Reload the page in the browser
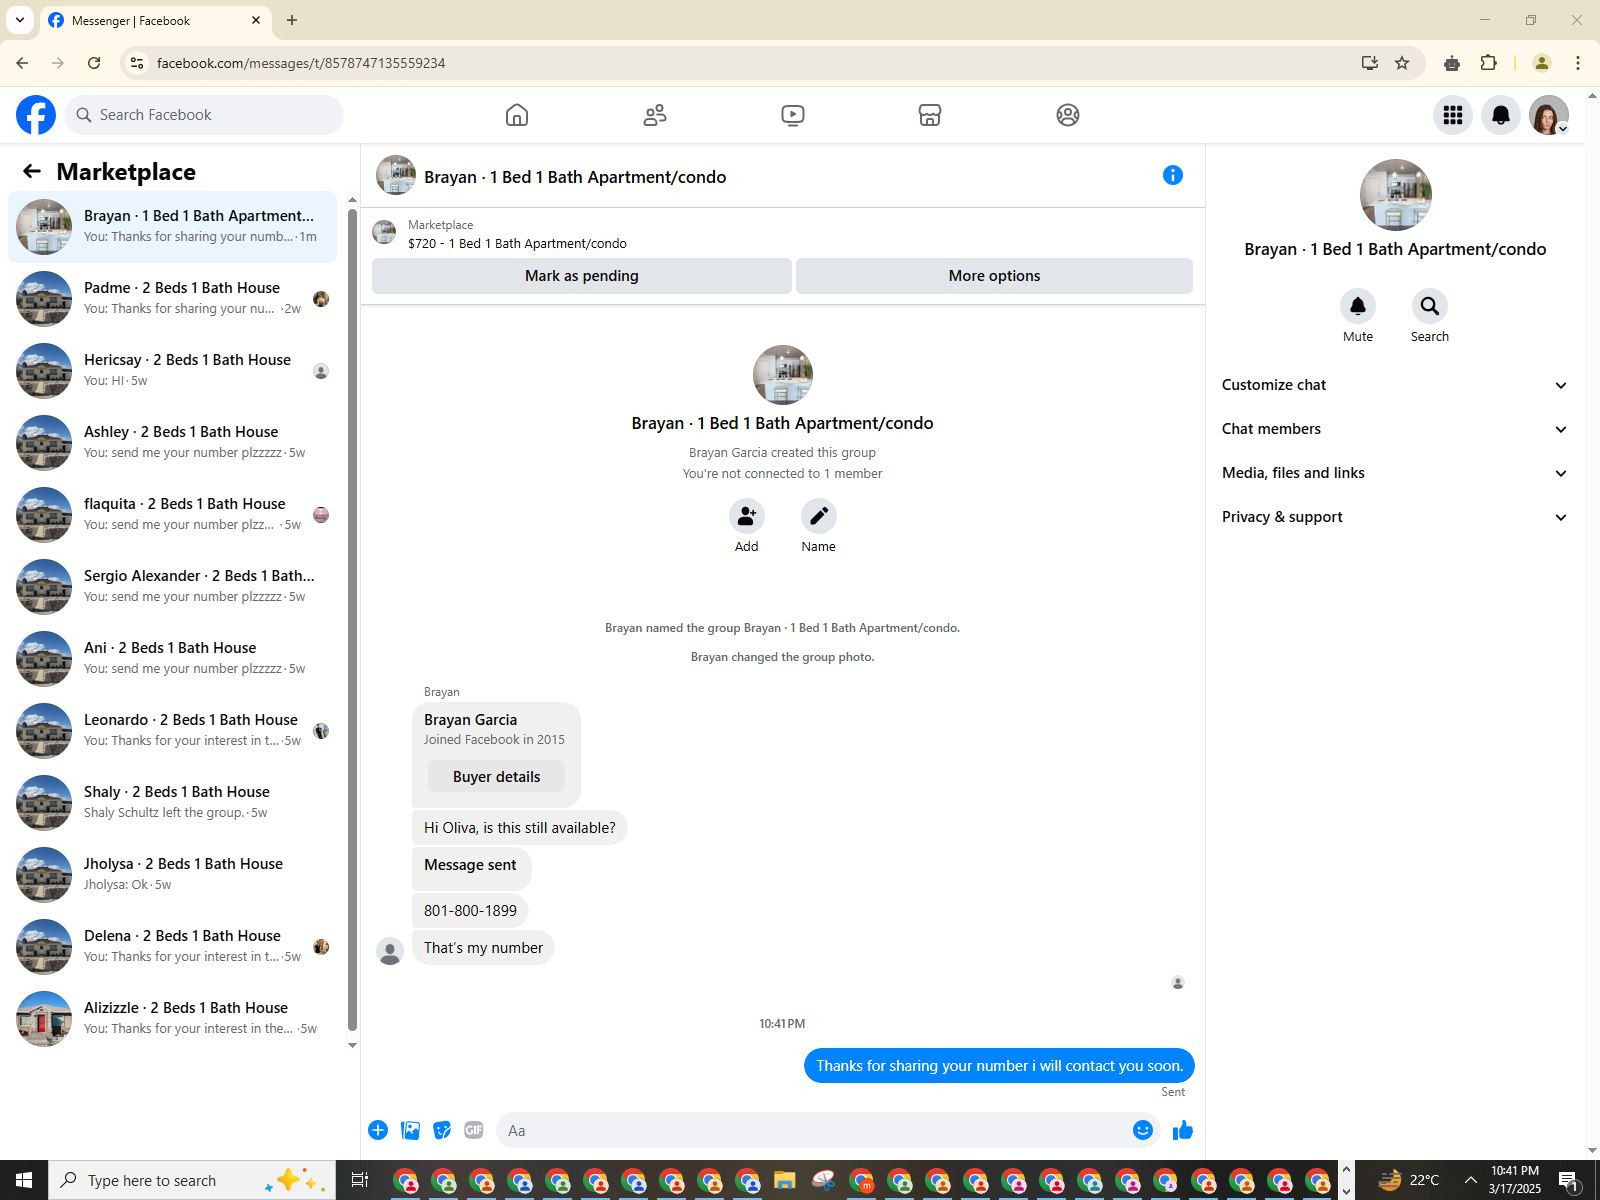Screen dimensions: 1600x1200 tap(94, 63)
